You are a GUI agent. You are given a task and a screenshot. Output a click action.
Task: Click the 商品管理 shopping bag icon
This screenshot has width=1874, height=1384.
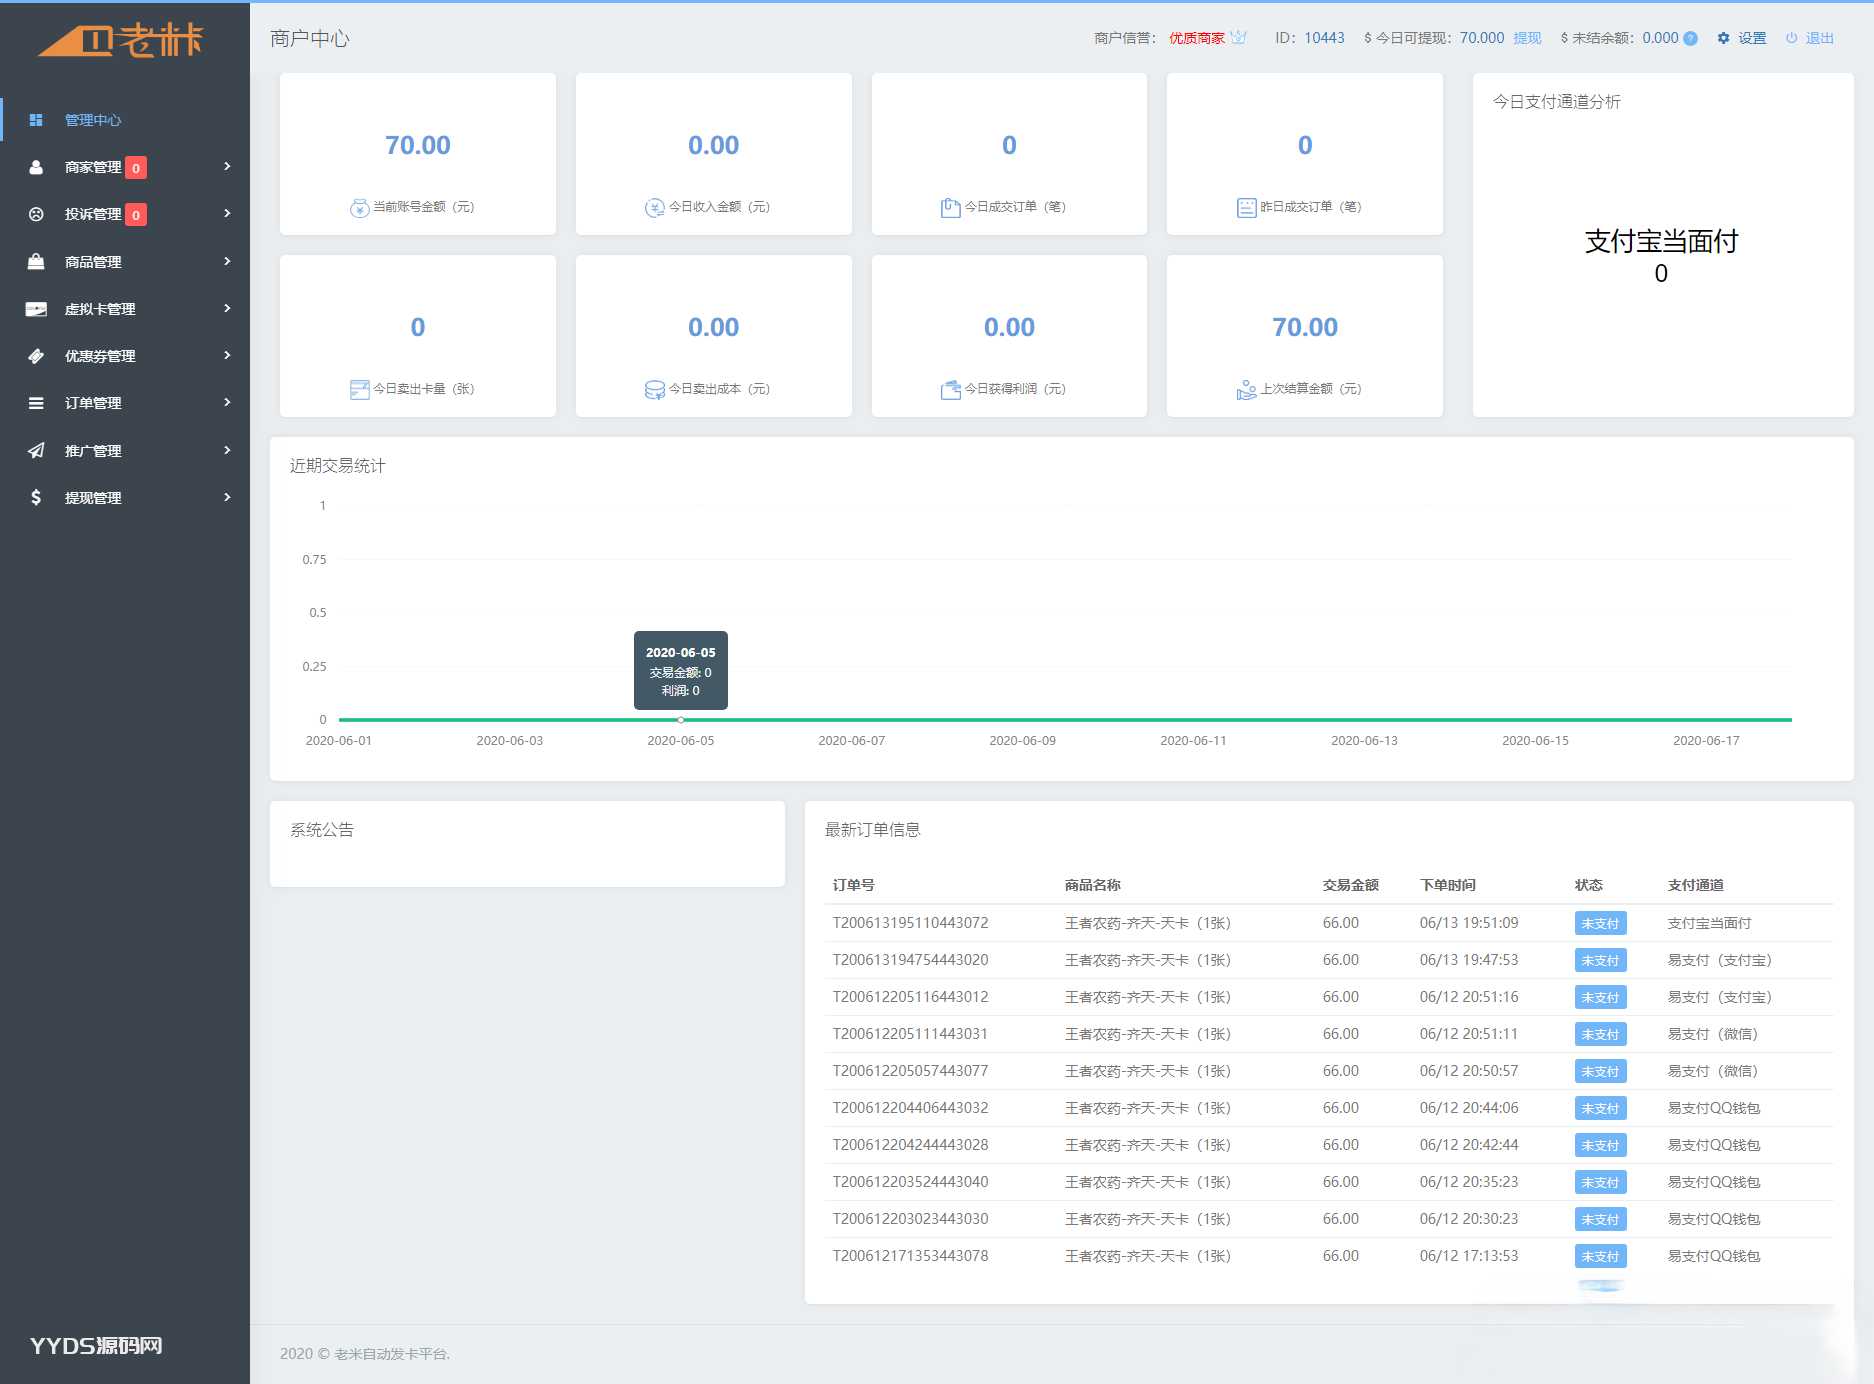[x=36, y=262]
